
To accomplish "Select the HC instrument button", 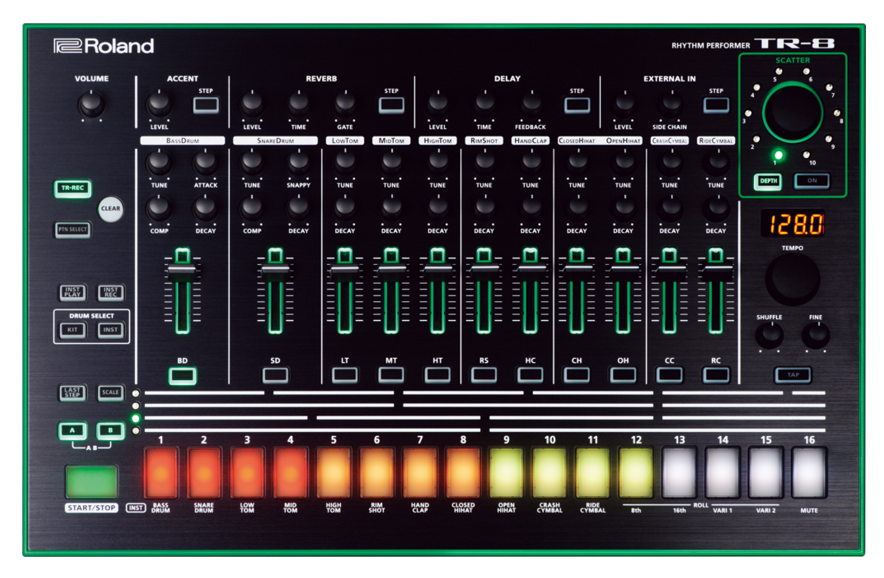I will [531, 375].
